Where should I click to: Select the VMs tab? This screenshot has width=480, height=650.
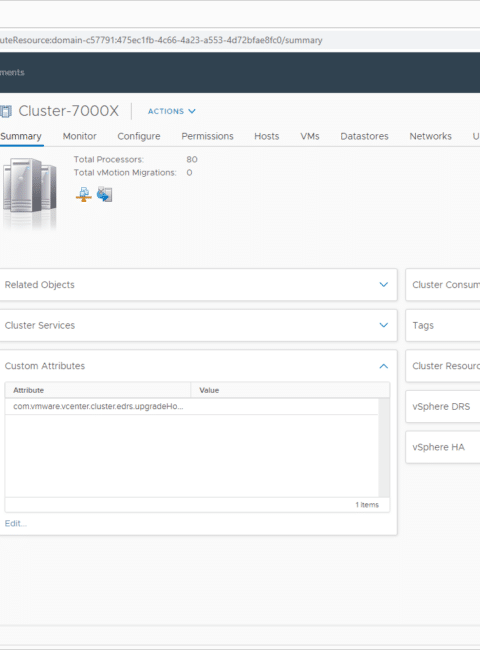coord(310,136)
